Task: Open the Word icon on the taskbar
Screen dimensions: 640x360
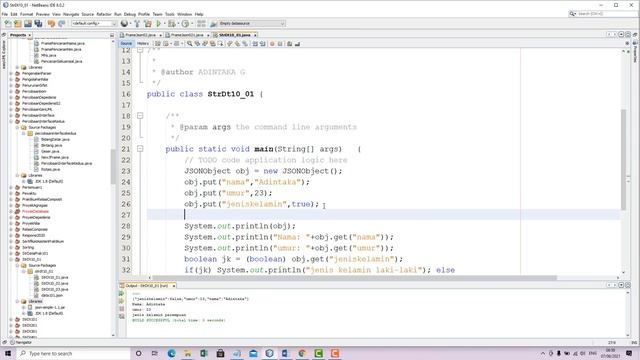Action: [x=286, y=353]
